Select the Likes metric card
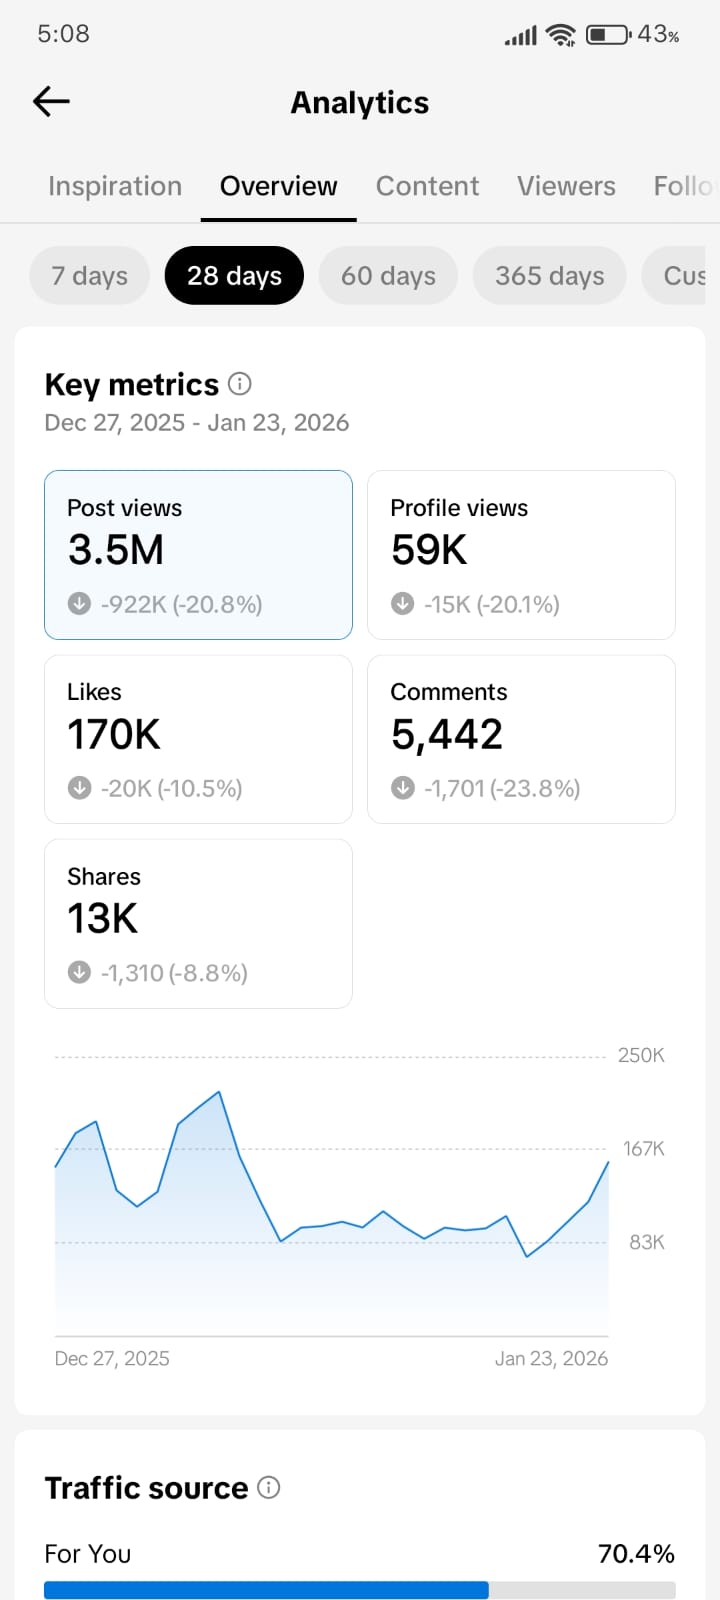Viewport: 720px width, 1600px height. point(198,739)
